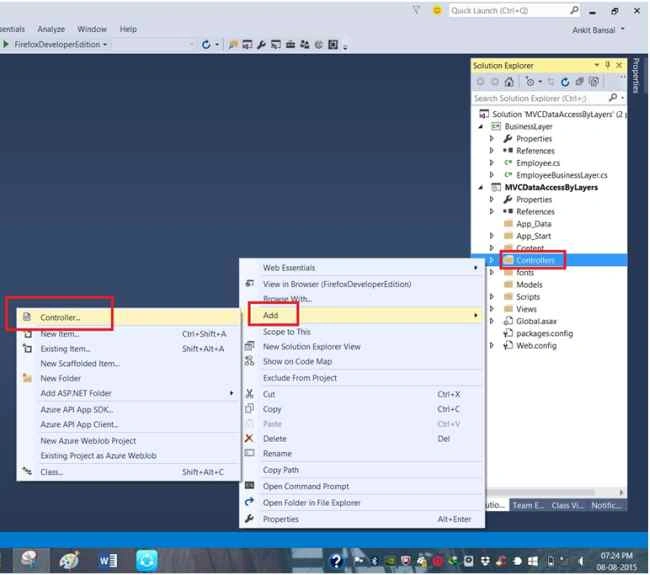Click Show All Files icon in Solution Explorer
Image resolution: width=650 pixels, height=575 pixels.
594,82
